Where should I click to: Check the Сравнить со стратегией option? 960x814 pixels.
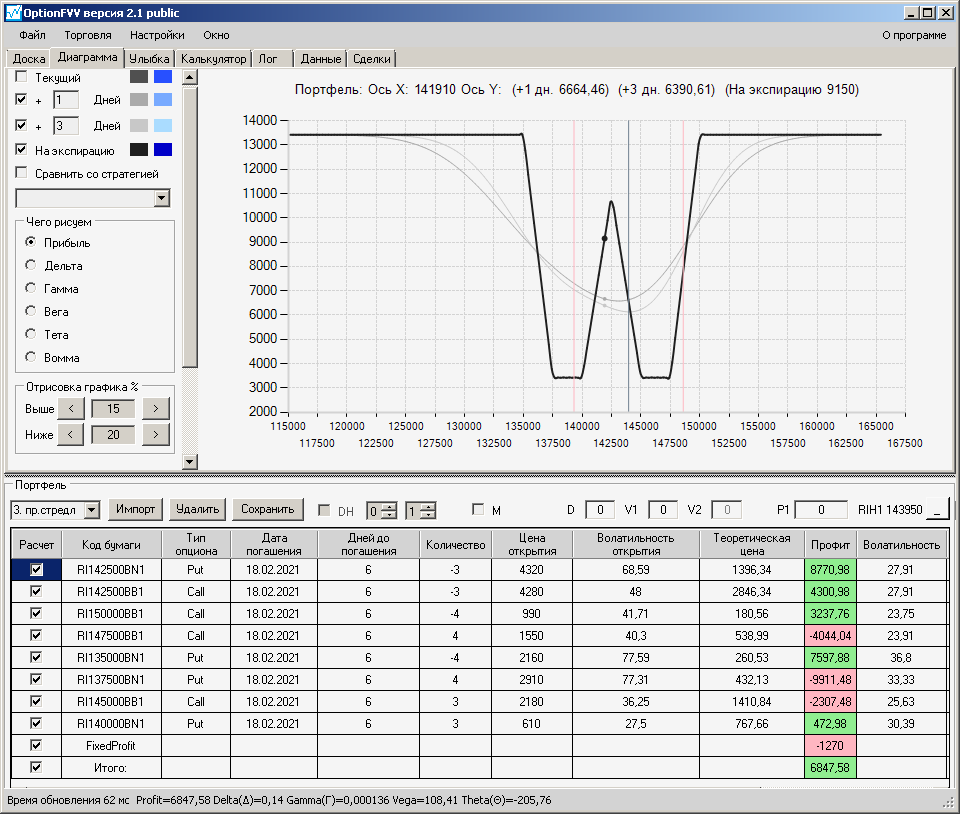point(22,173)
